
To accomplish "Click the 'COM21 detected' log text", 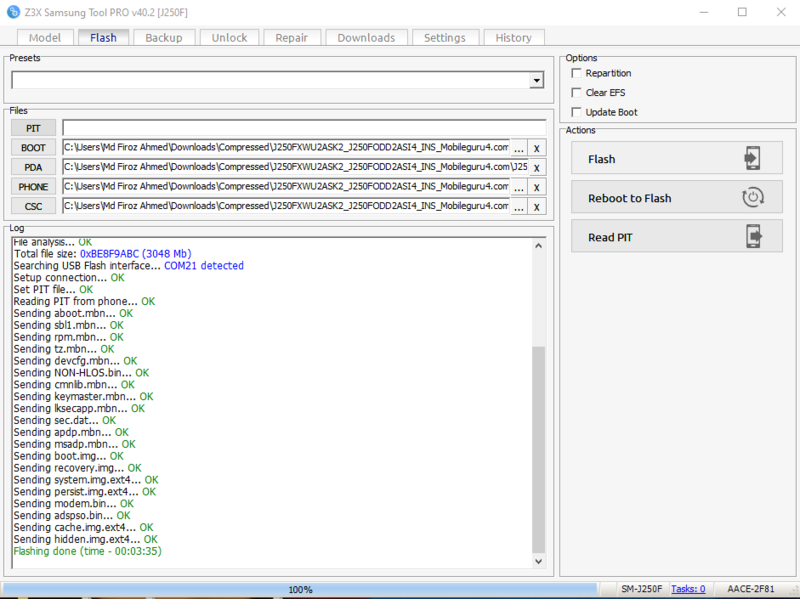I will [x=204, y=265].
